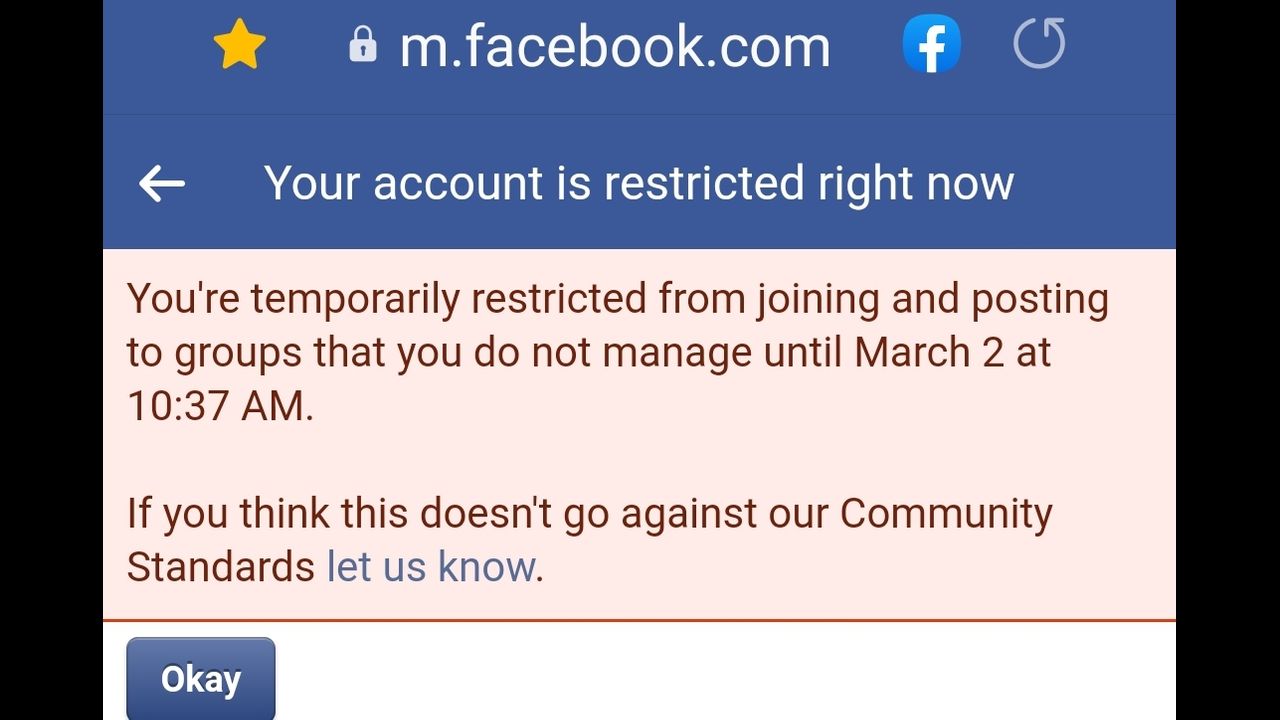
Task: Reload the page with the refresh icon
Action: click(x=1039, y=45)
